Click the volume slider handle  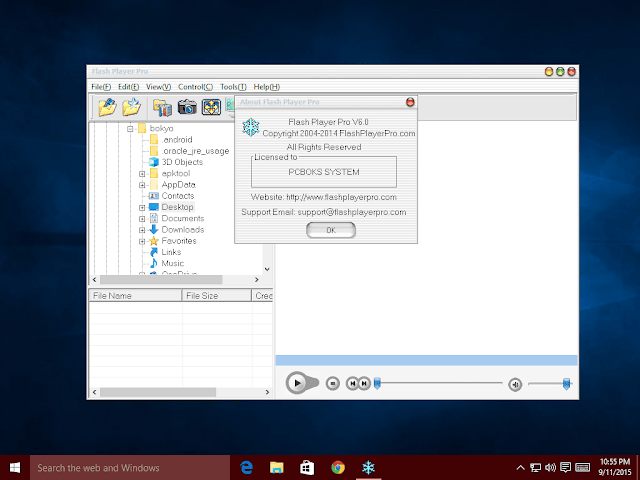[566, 384]
